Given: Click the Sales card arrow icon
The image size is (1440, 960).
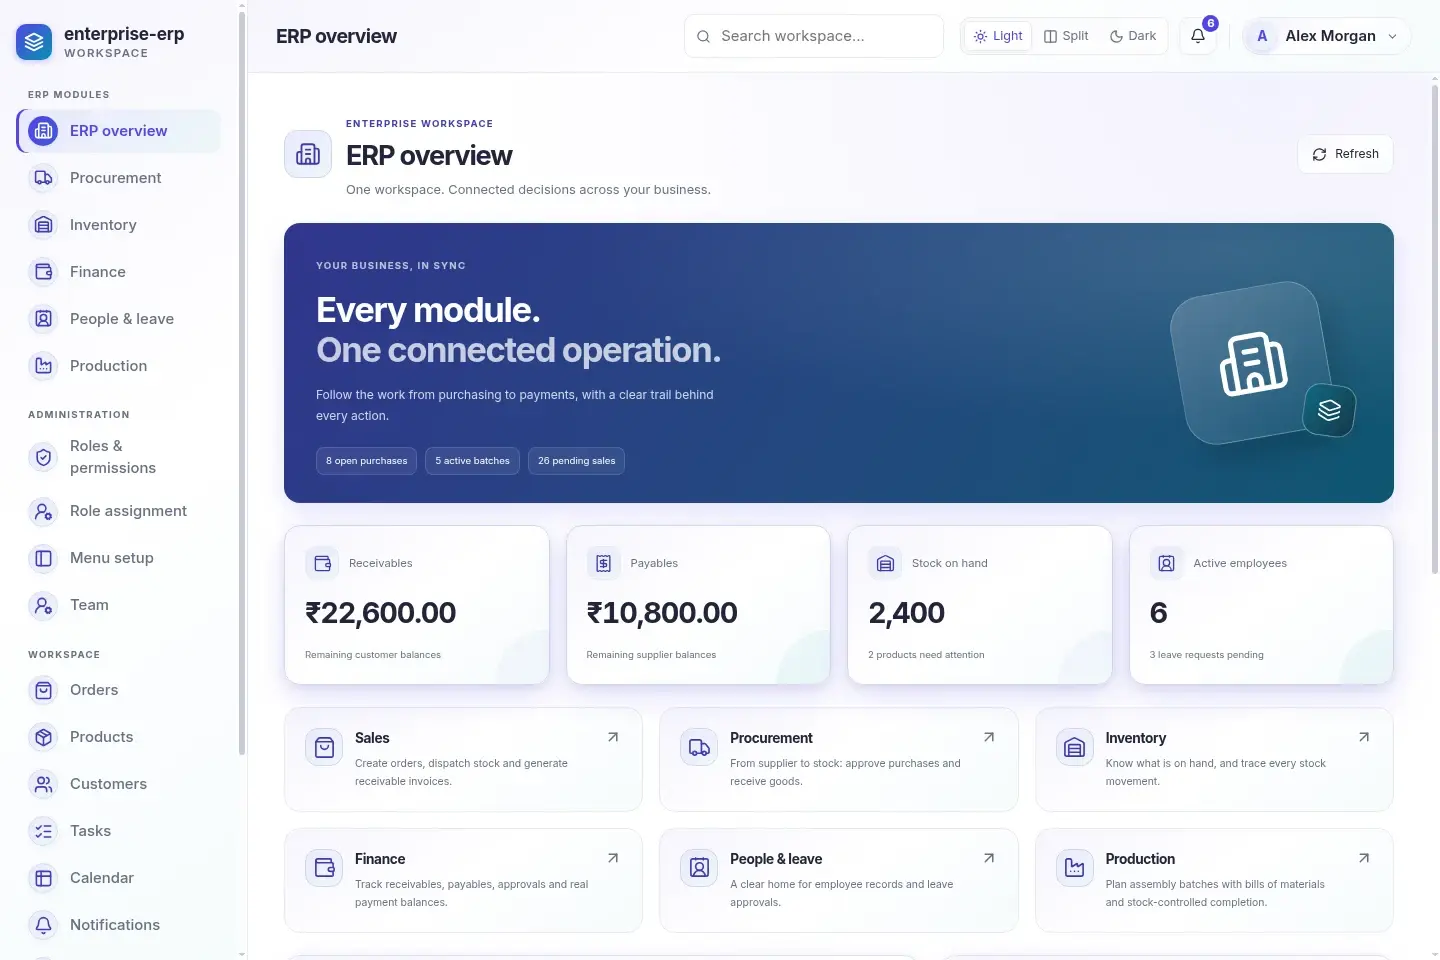Looking at the screenshot, I should coord(613,737).
